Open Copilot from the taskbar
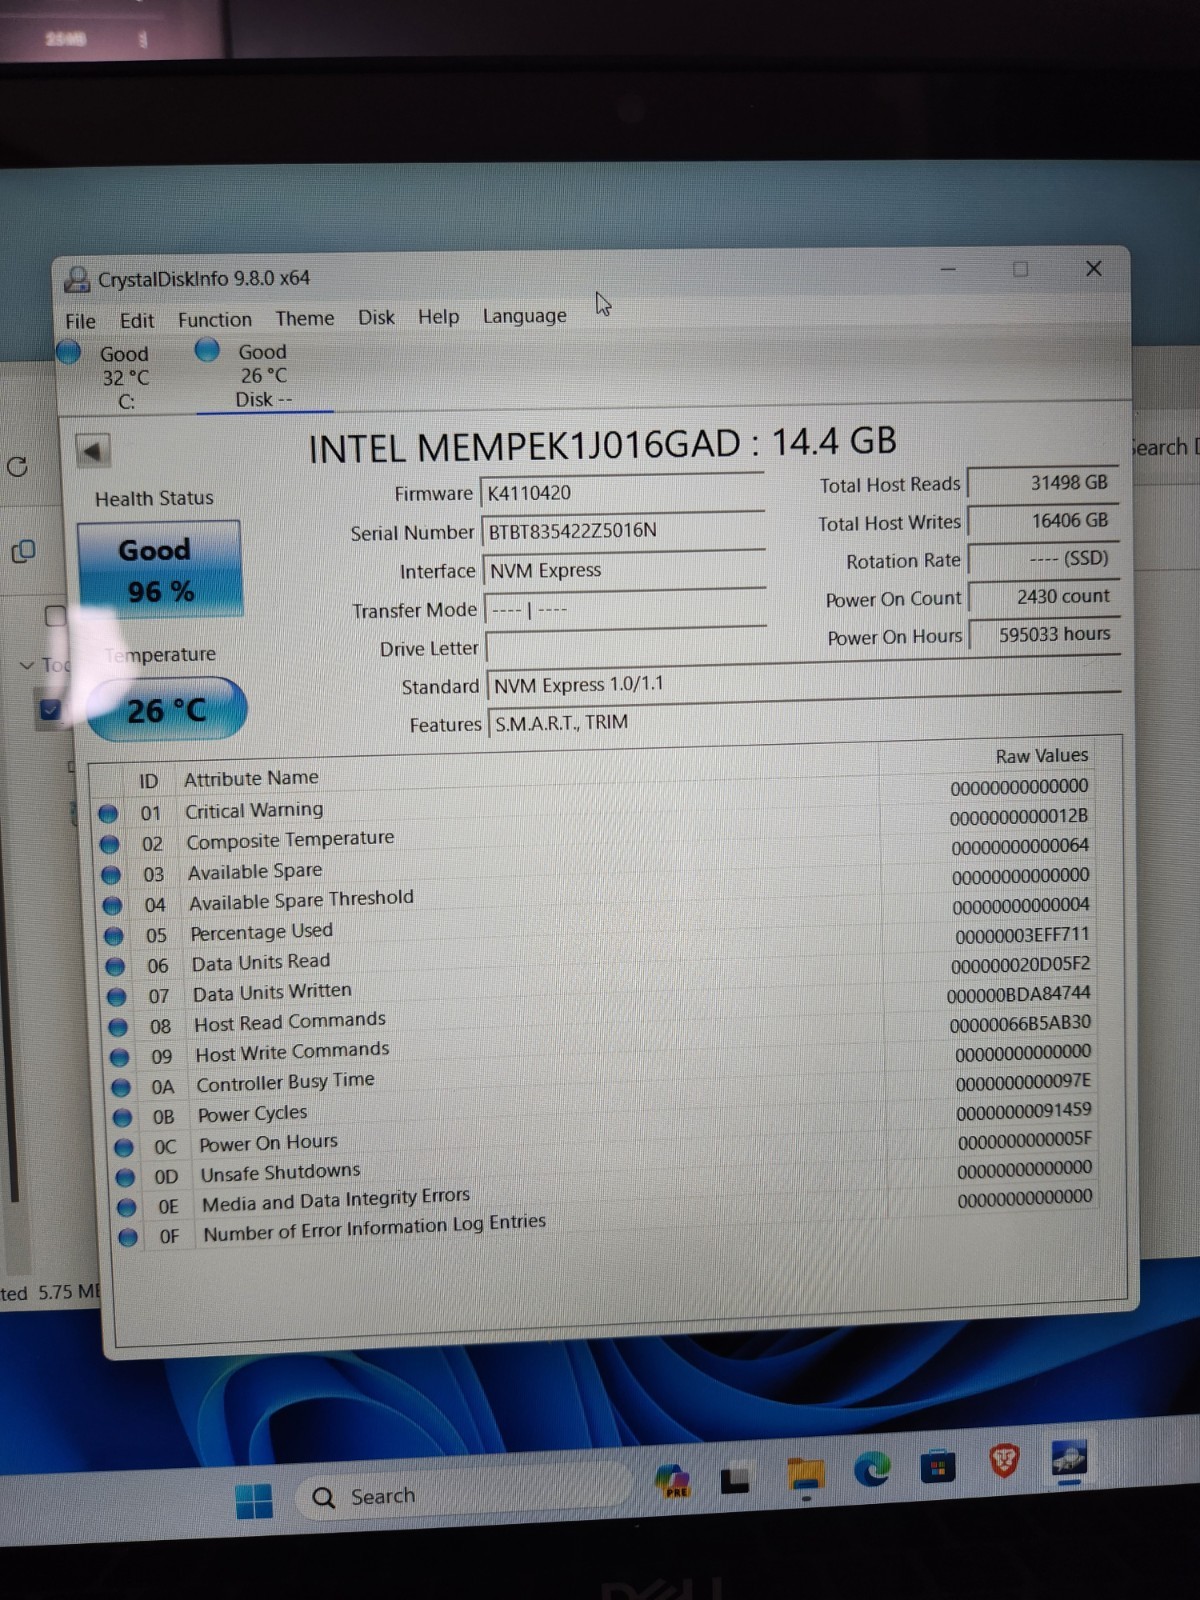 [x=674, y=1479]
